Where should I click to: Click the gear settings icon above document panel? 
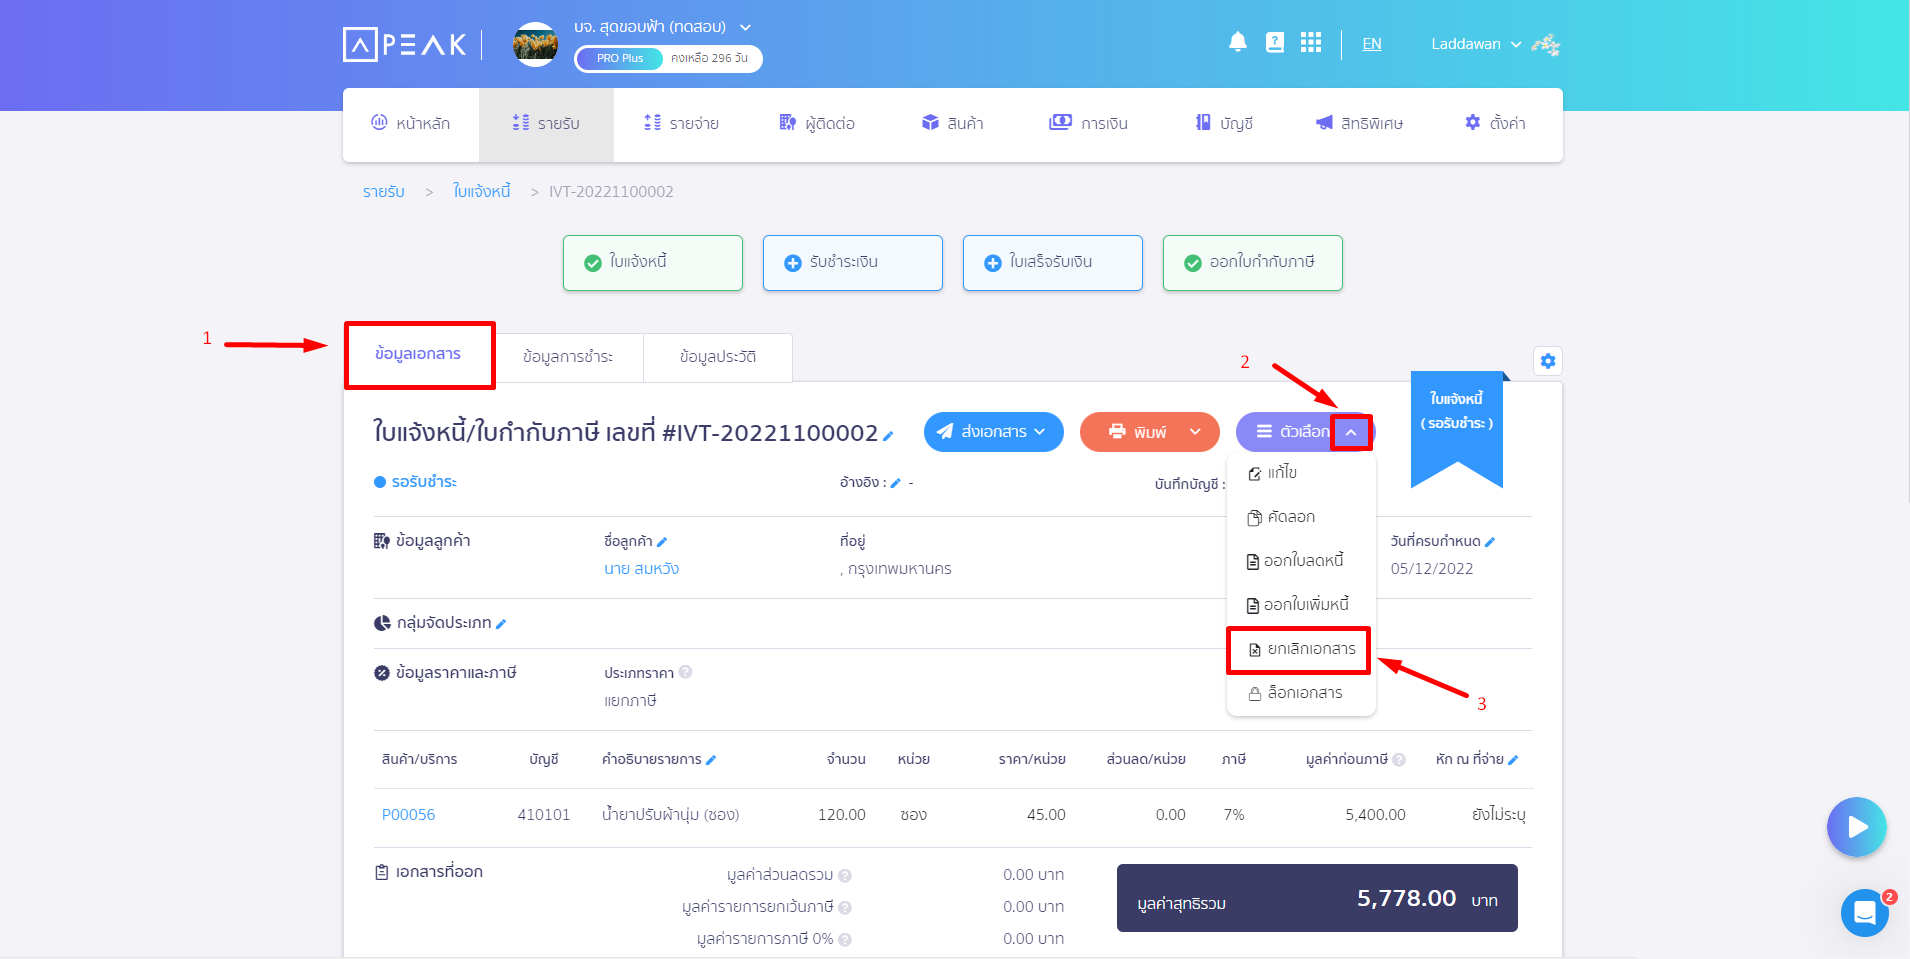tap(1548, 361)
